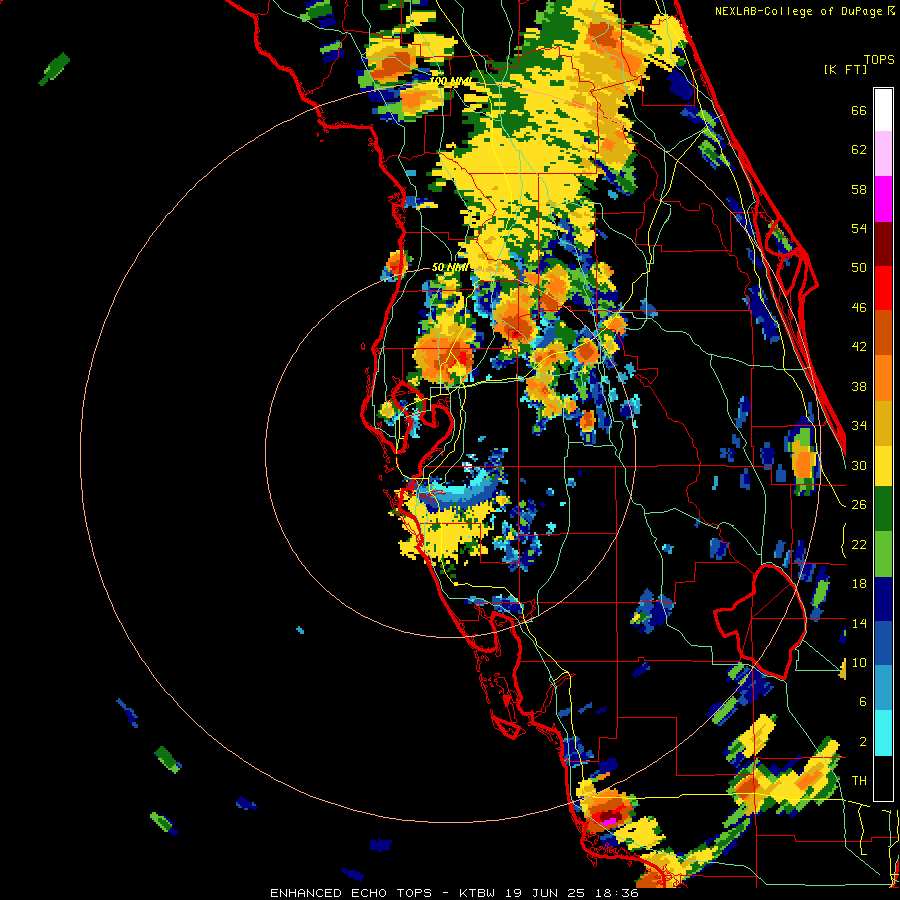The image size is (900, 900).
Task: Click the "TOPS" legend heading
Action: [879, 60]
